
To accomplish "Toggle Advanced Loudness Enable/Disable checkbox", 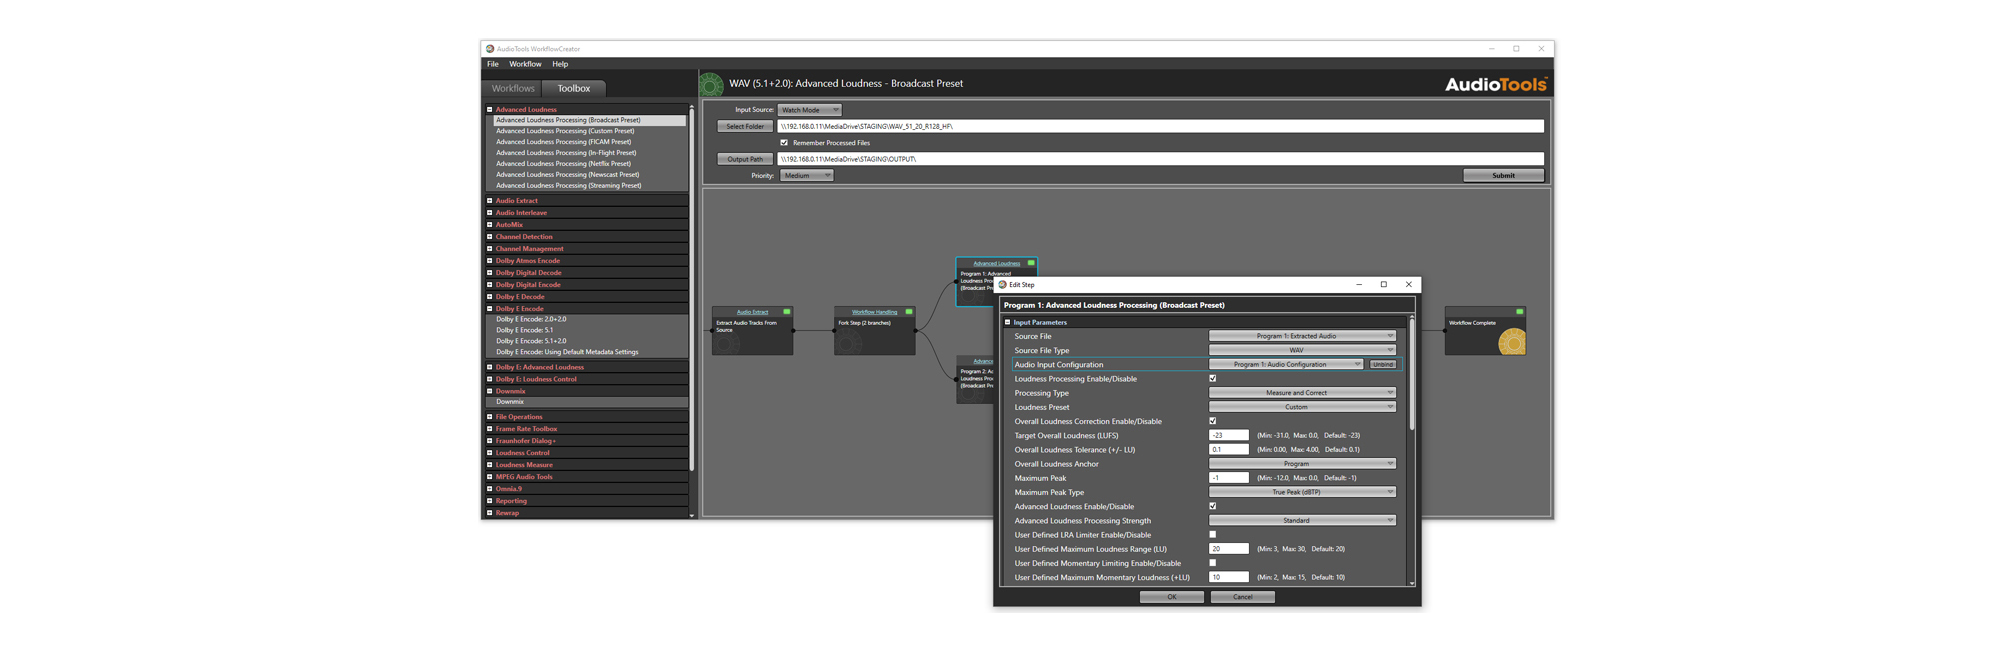I will [1213, 506].
